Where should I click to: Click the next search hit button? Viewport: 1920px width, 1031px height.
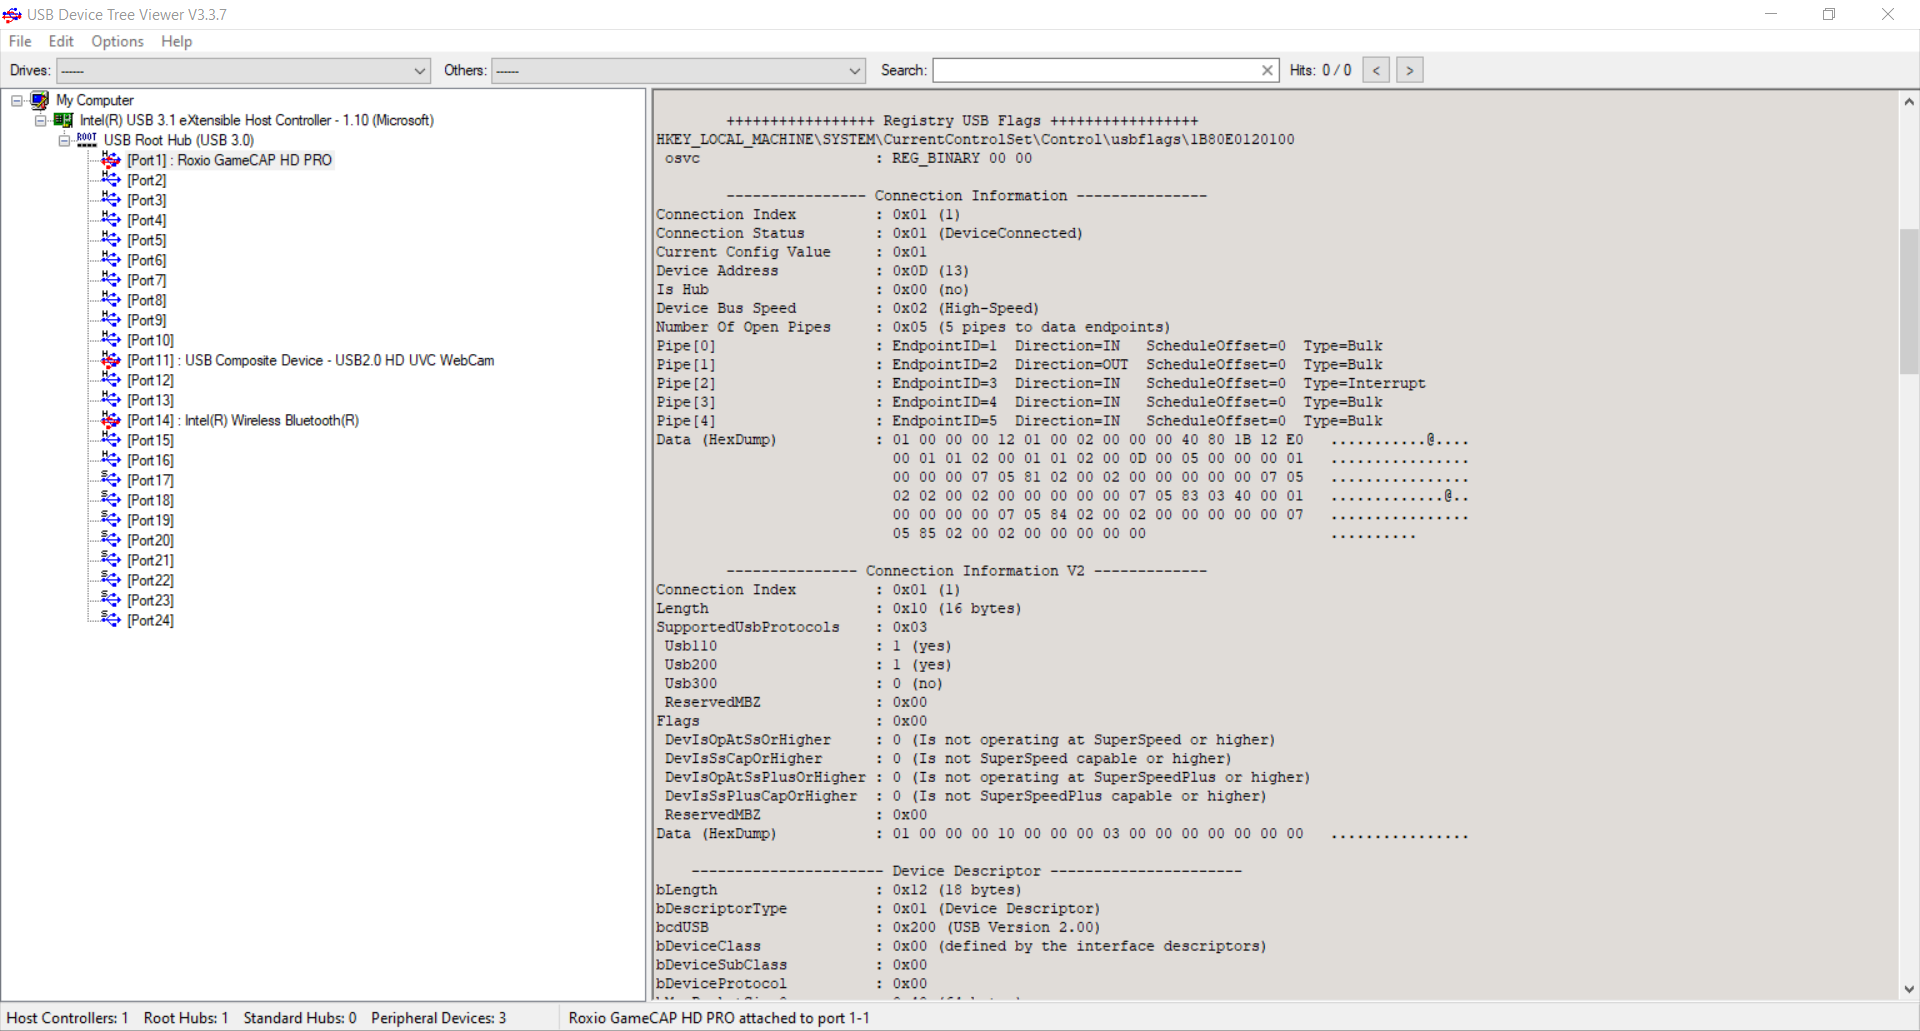tap(1410, 70)
